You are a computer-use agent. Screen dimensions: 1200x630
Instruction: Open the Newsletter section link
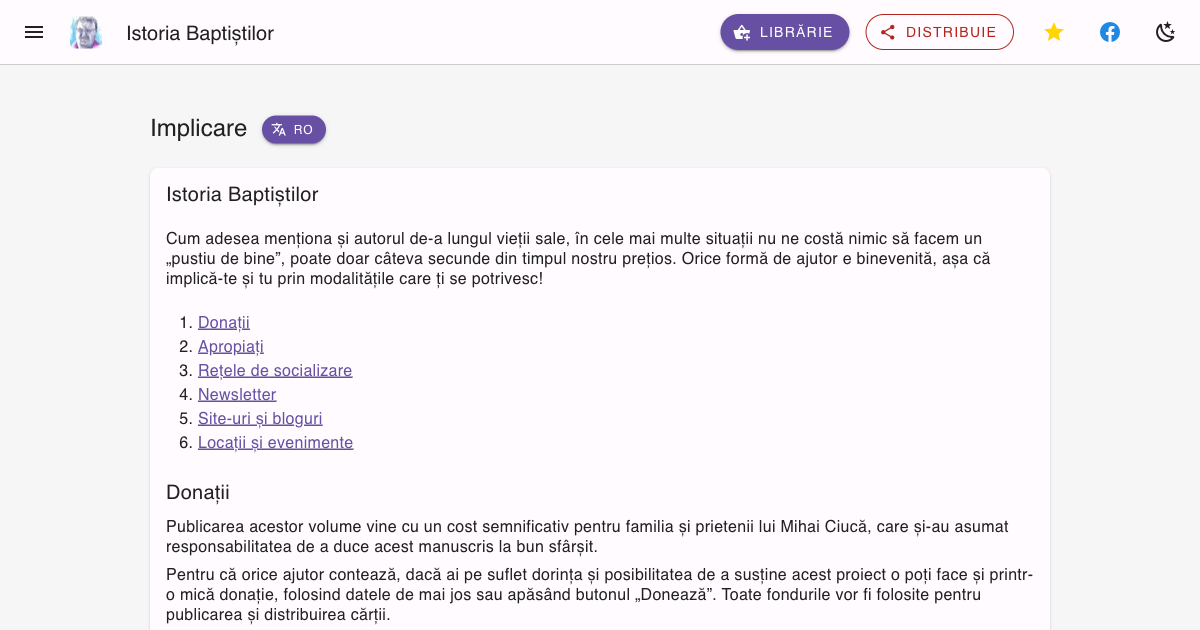pyautogui.click(x=237, y=394)
